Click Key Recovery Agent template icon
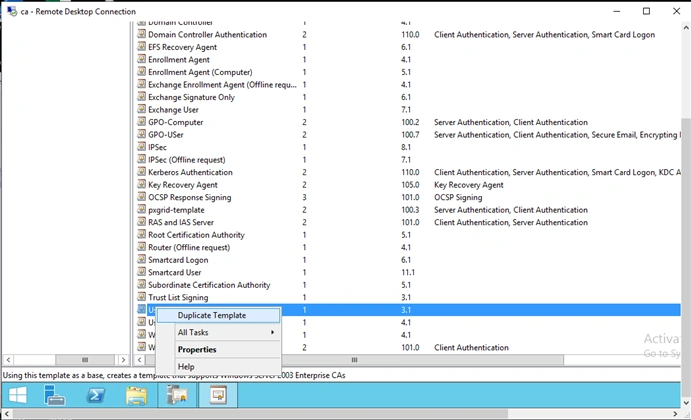The width and height of the screenshot is (691, 420). click(x=141, y=184)
